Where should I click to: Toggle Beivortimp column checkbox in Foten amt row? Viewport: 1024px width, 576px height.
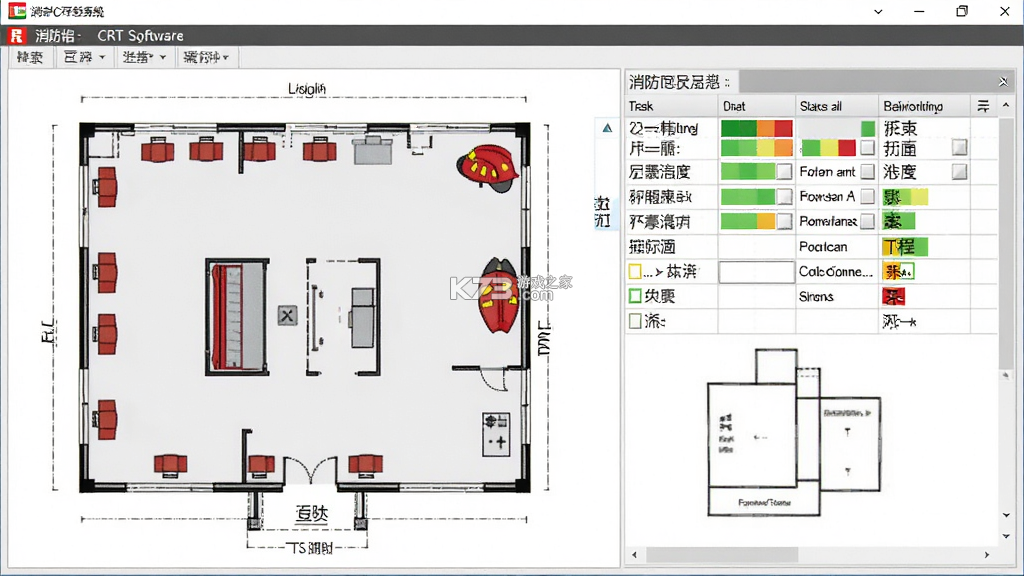pos(959,172)
